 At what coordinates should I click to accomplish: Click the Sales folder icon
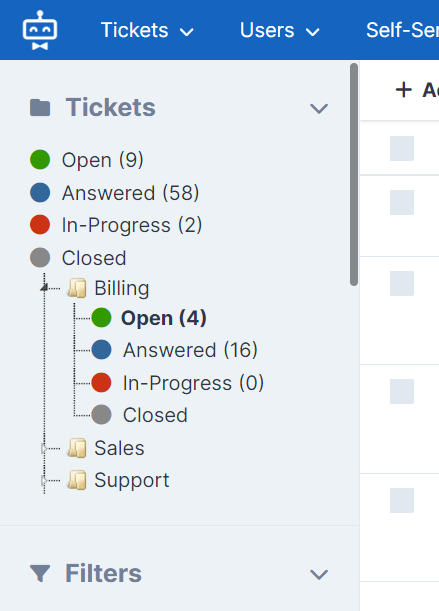point(77,448)
